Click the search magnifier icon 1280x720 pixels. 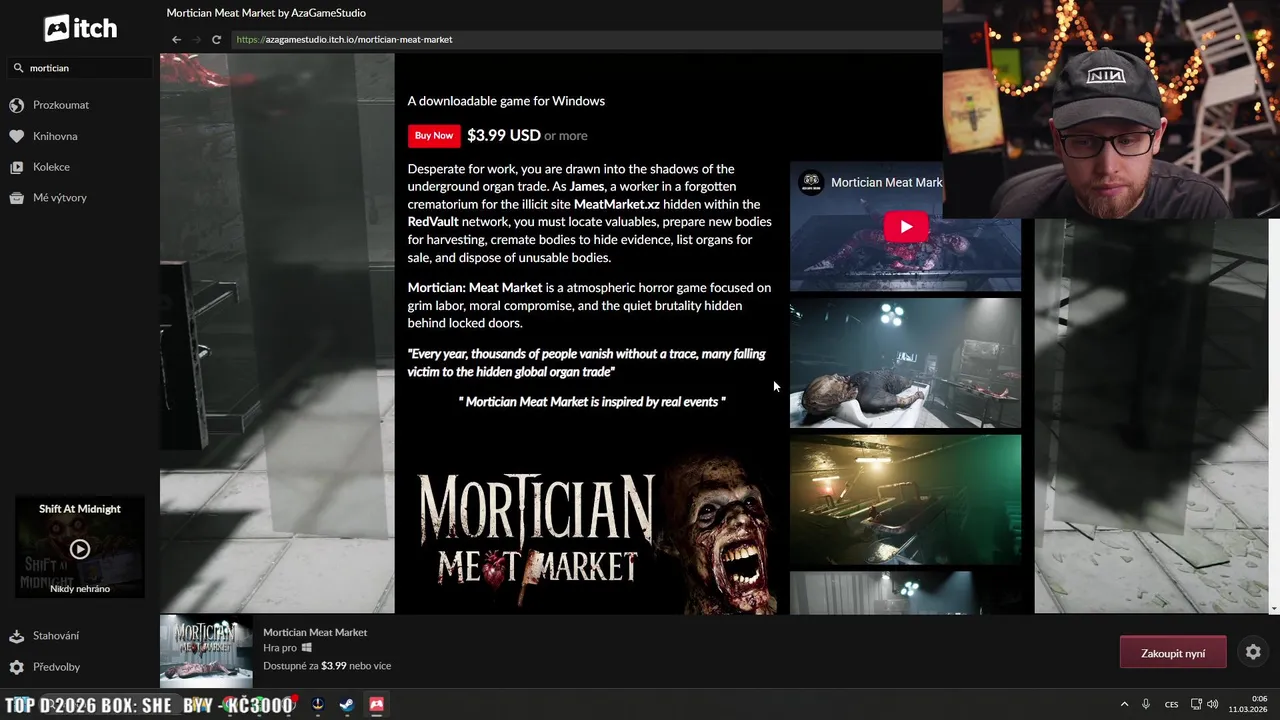(18, 68)
